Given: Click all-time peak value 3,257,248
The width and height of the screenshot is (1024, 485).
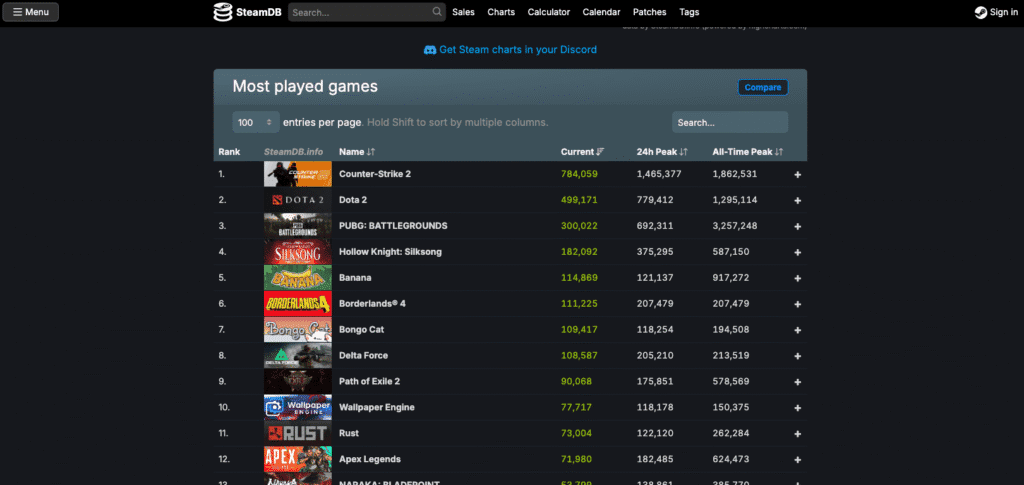Looking at the screenshot, I should click(735, 226).
